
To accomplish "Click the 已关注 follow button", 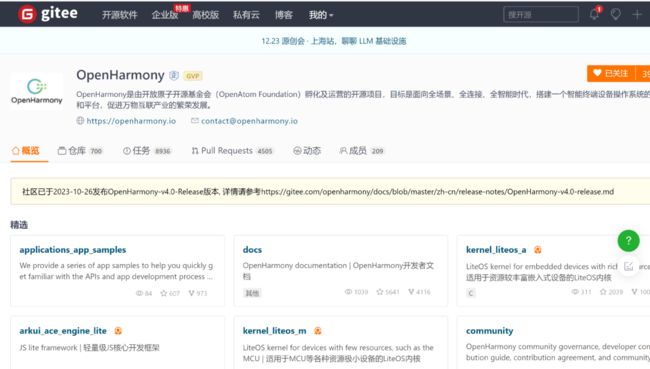I will click(611, 73).
